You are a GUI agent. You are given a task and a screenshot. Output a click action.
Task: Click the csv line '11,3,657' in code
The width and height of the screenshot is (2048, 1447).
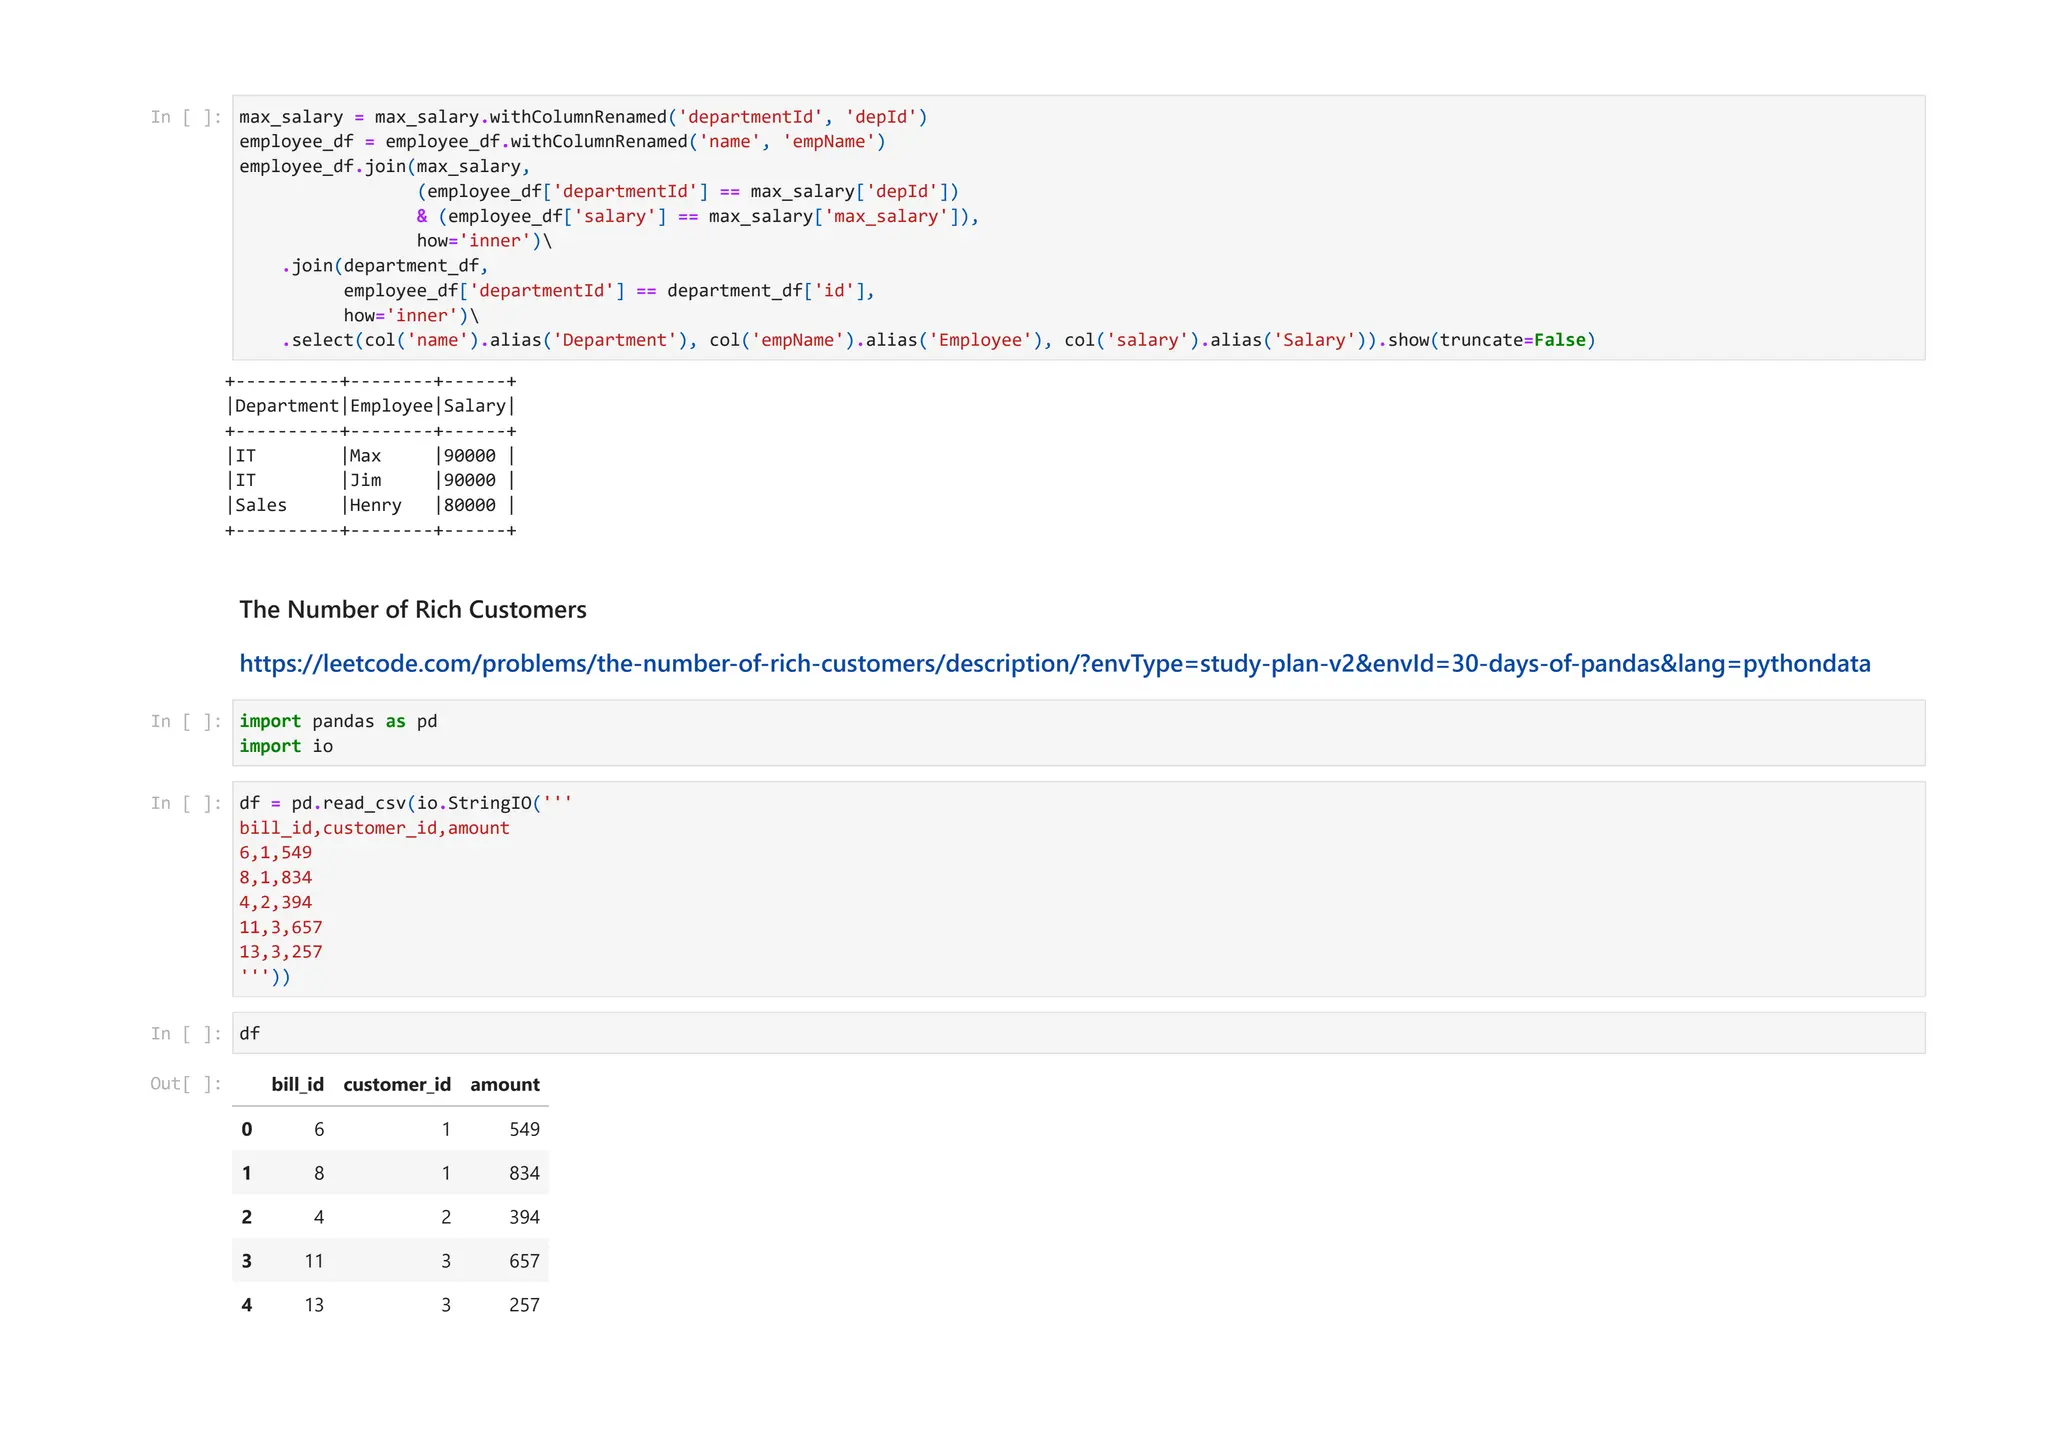[281, 927]
